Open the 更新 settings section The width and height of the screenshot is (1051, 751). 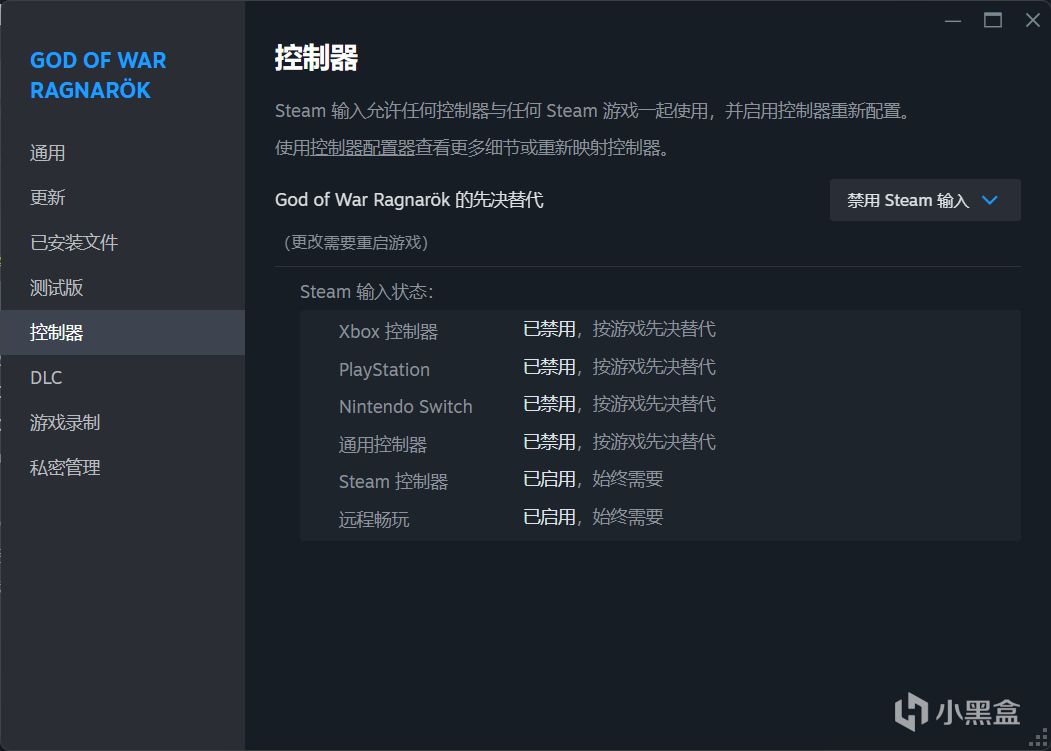pyautogui.click(x=122, y=198)
